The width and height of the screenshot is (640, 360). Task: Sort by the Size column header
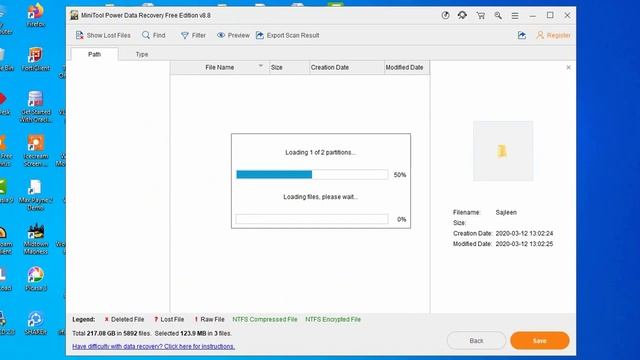pos(289,67)
